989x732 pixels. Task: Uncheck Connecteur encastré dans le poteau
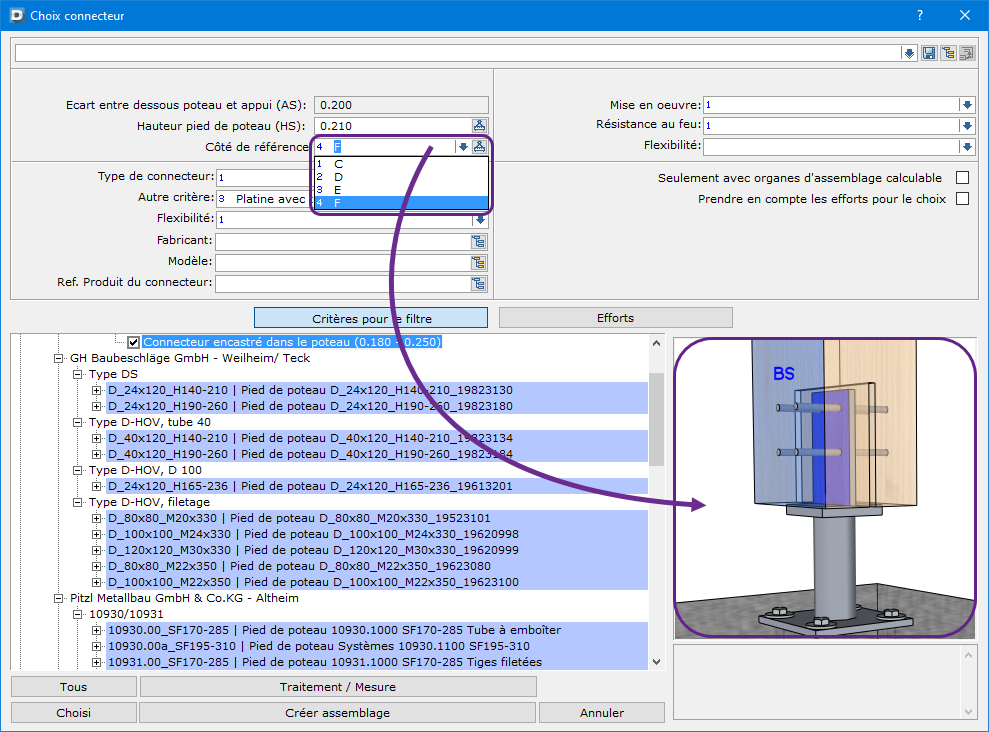(x=134, y=342)
